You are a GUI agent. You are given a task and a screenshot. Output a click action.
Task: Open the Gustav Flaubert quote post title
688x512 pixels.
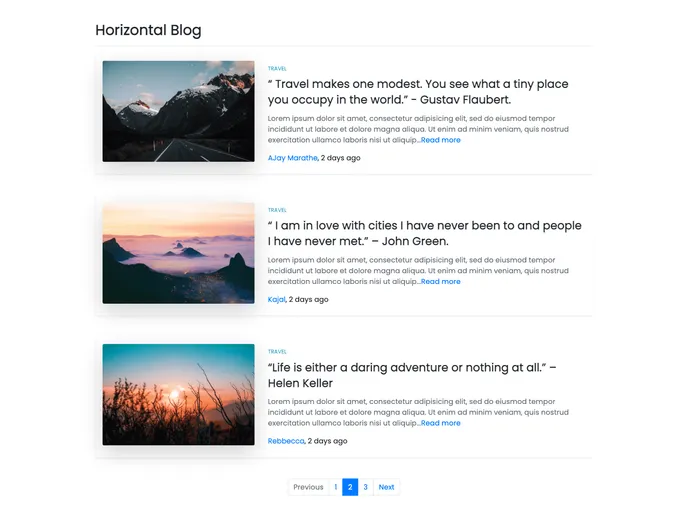point(417,92)
